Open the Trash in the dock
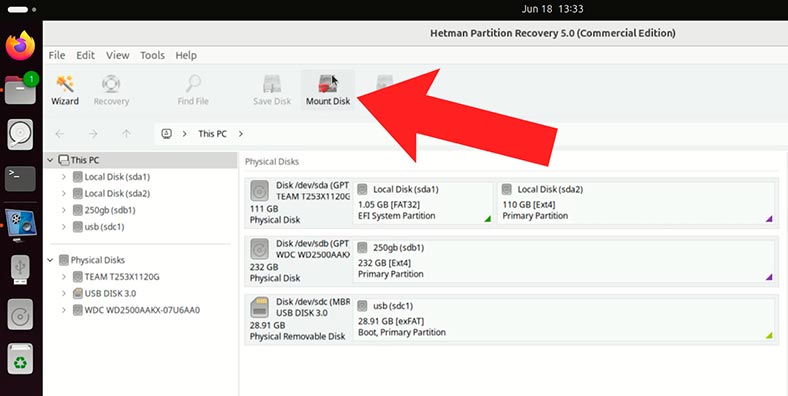Screen dimensions: 788x396 click(20, 359)
